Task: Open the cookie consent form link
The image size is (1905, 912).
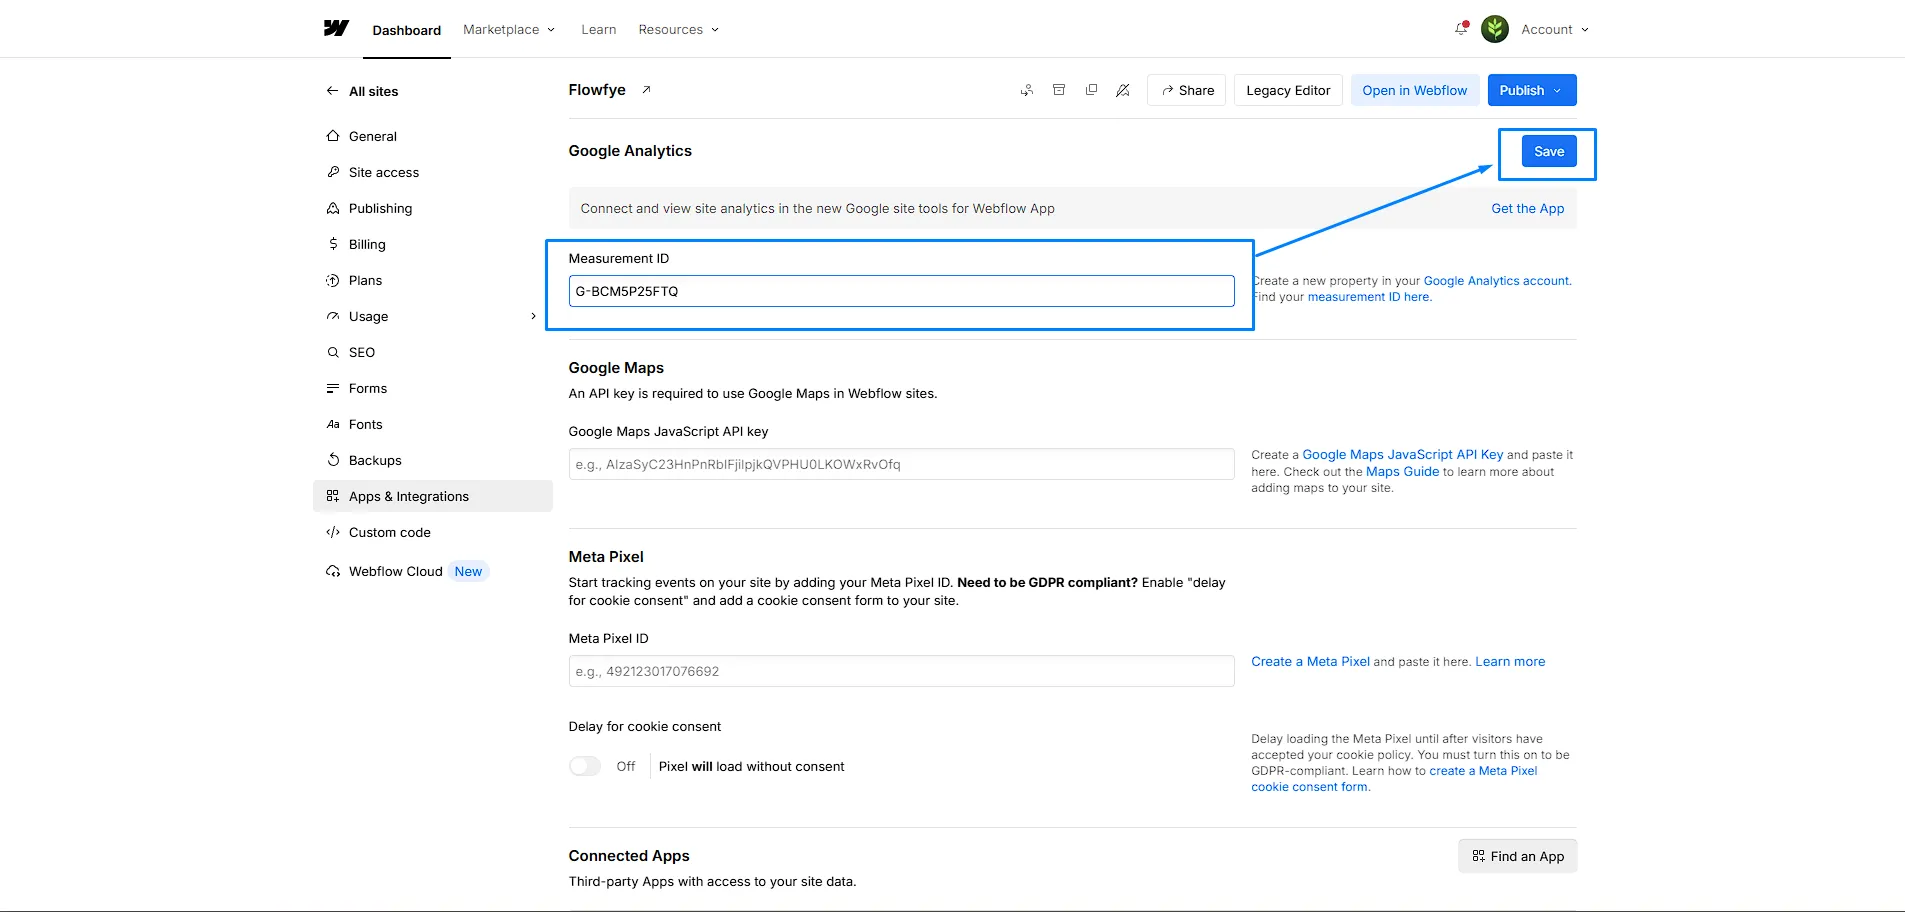Action: (x=1394, y=779)
